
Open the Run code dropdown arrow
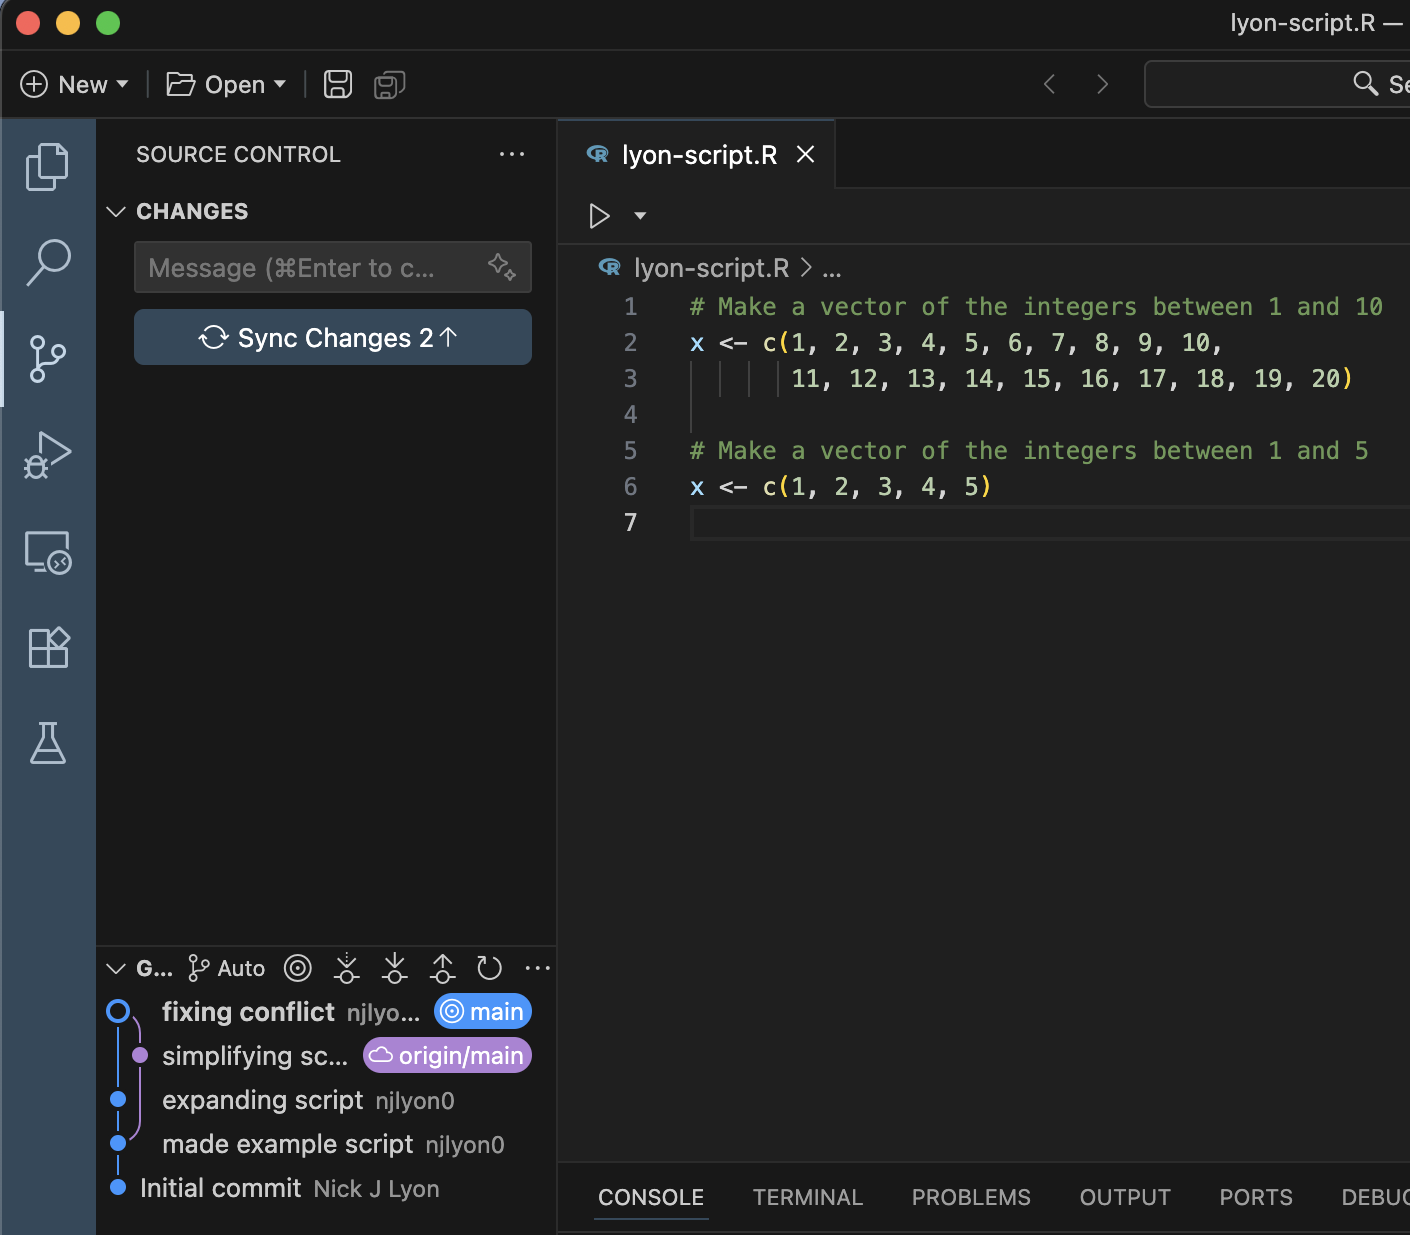click(x=640, y=215)
